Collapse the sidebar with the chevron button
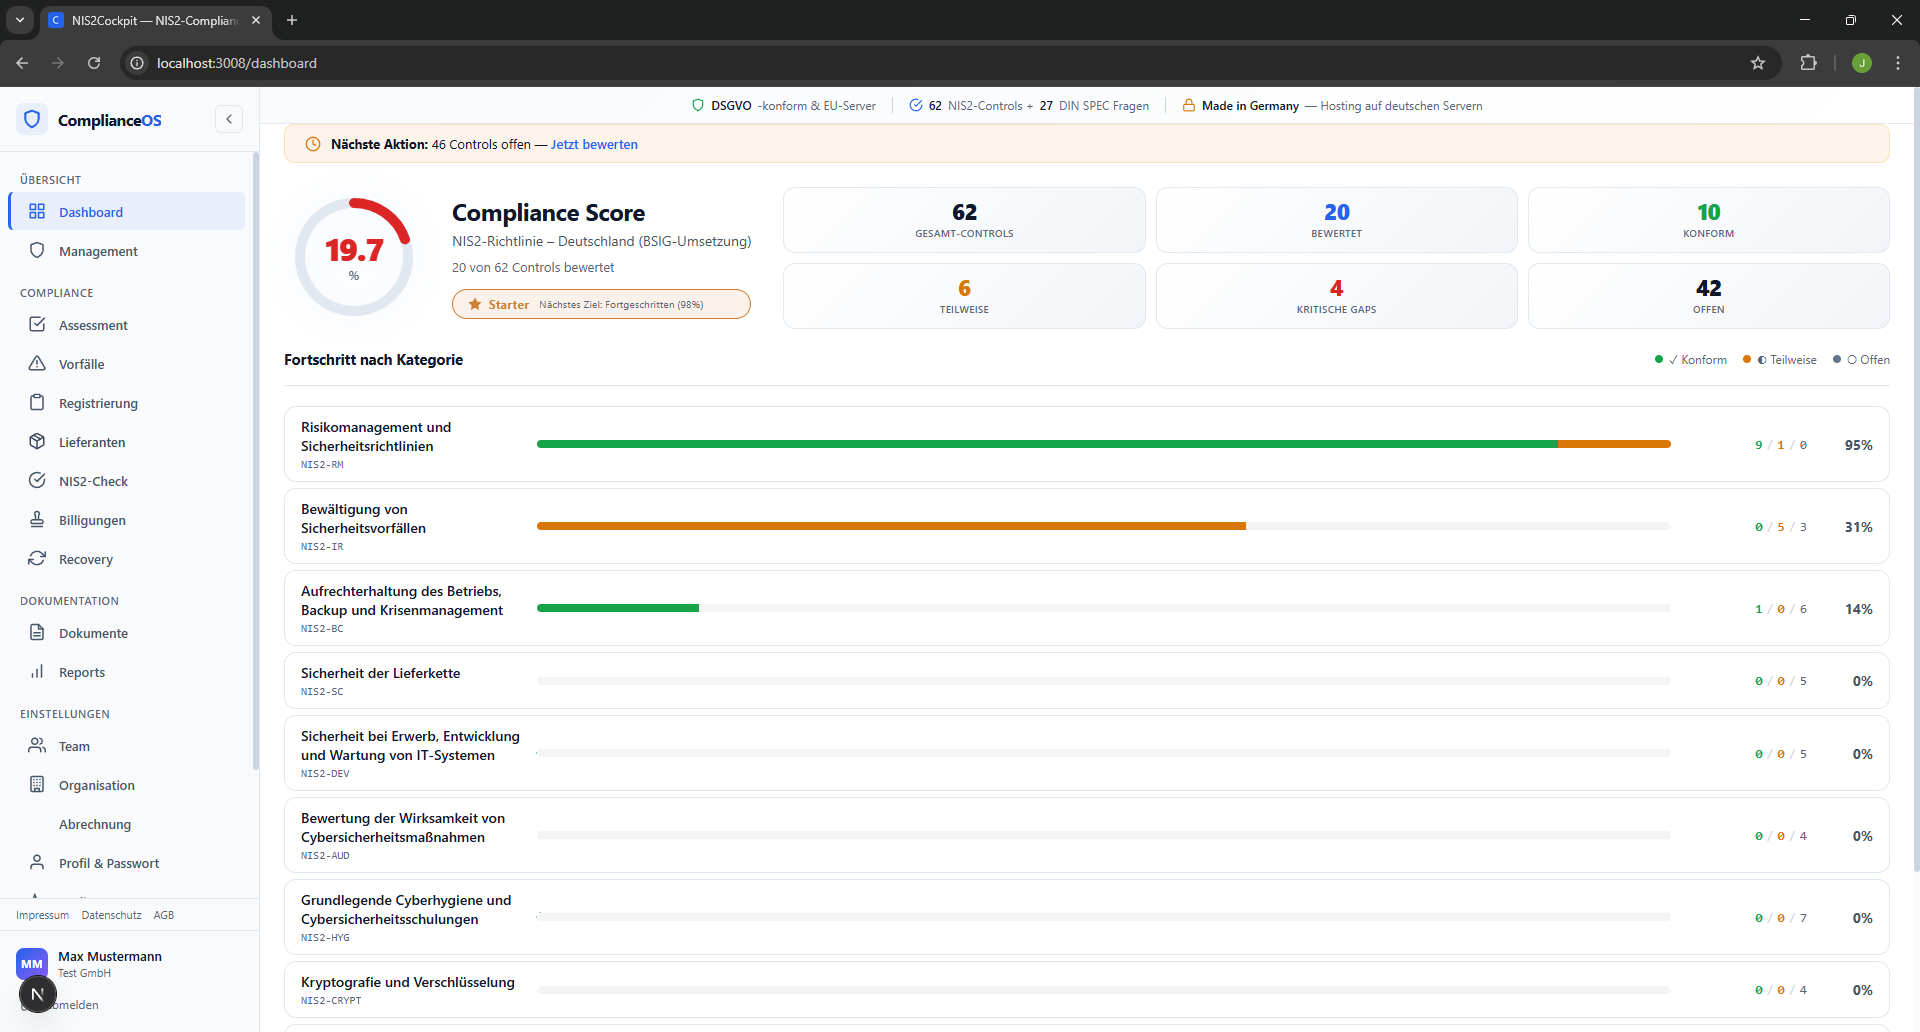 pyautogui.click(x=229, y=120)
